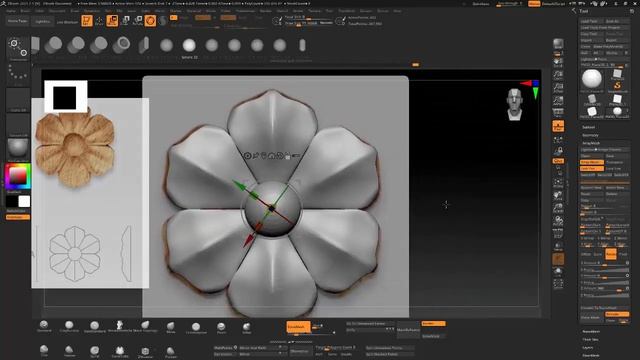The width and height of the screenshot is (640, 360).
Task: Select the ring-shaped insert mesh
Action: (121, 45)
